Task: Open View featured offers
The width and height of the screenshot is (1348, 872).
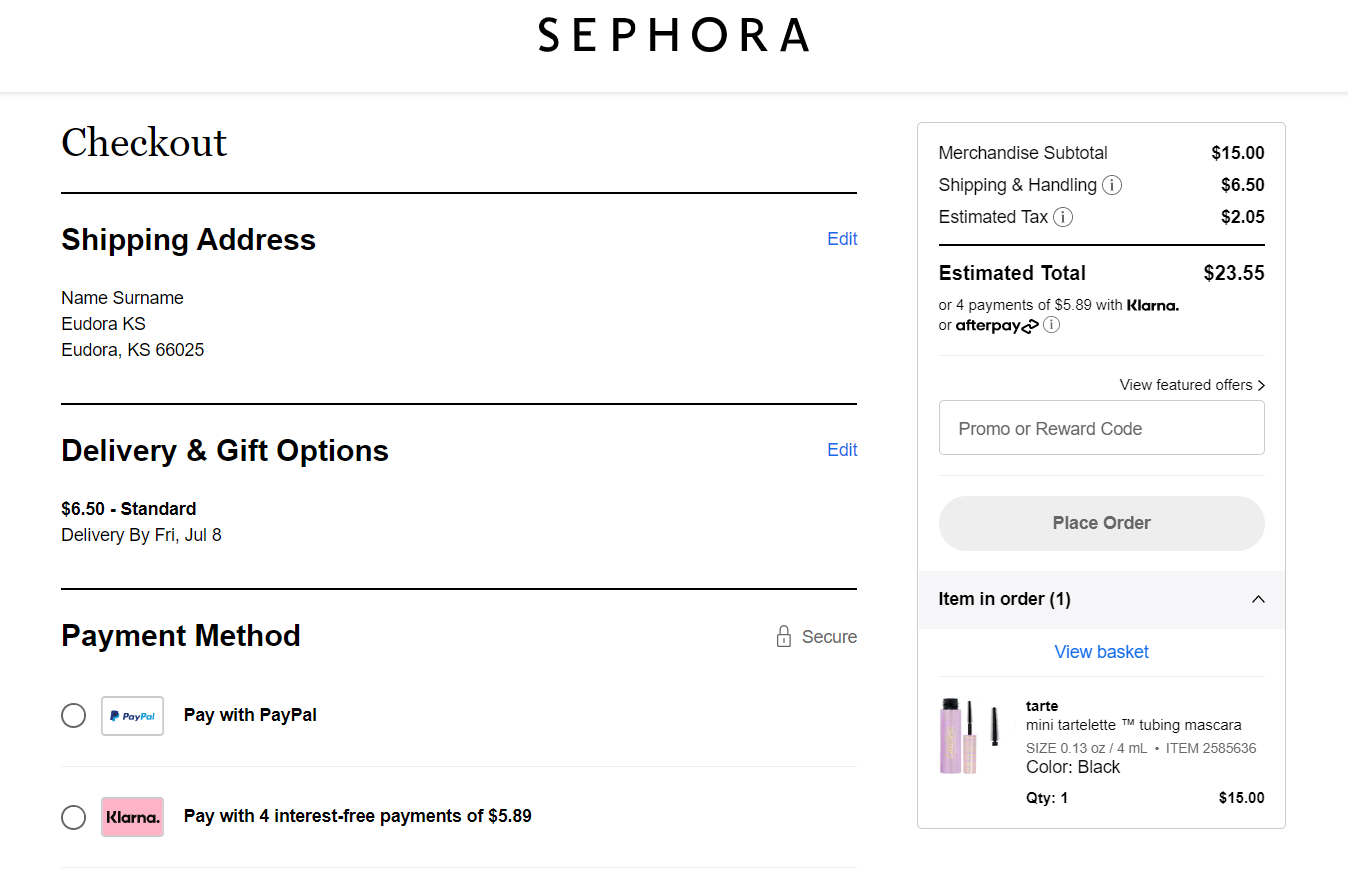Action: [x=1191, y=385]
